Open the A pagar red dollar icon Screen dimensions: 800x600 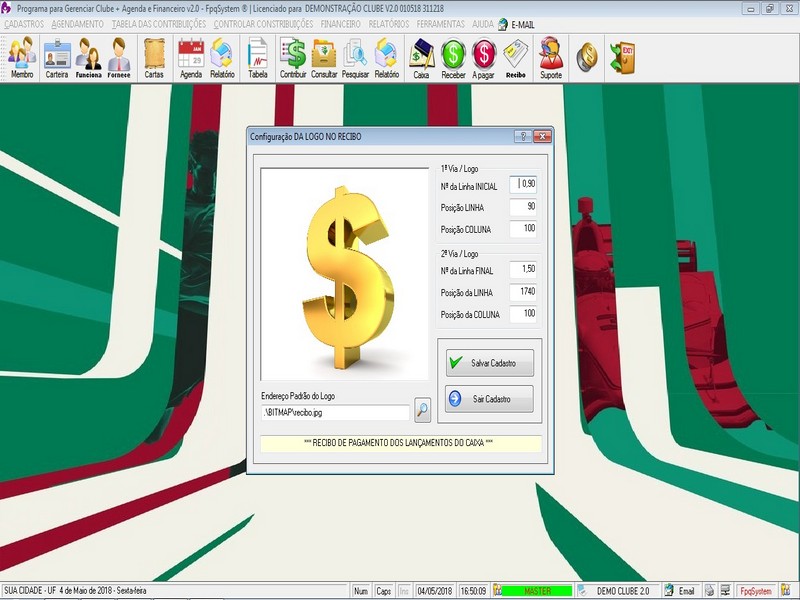pos(483,58)
